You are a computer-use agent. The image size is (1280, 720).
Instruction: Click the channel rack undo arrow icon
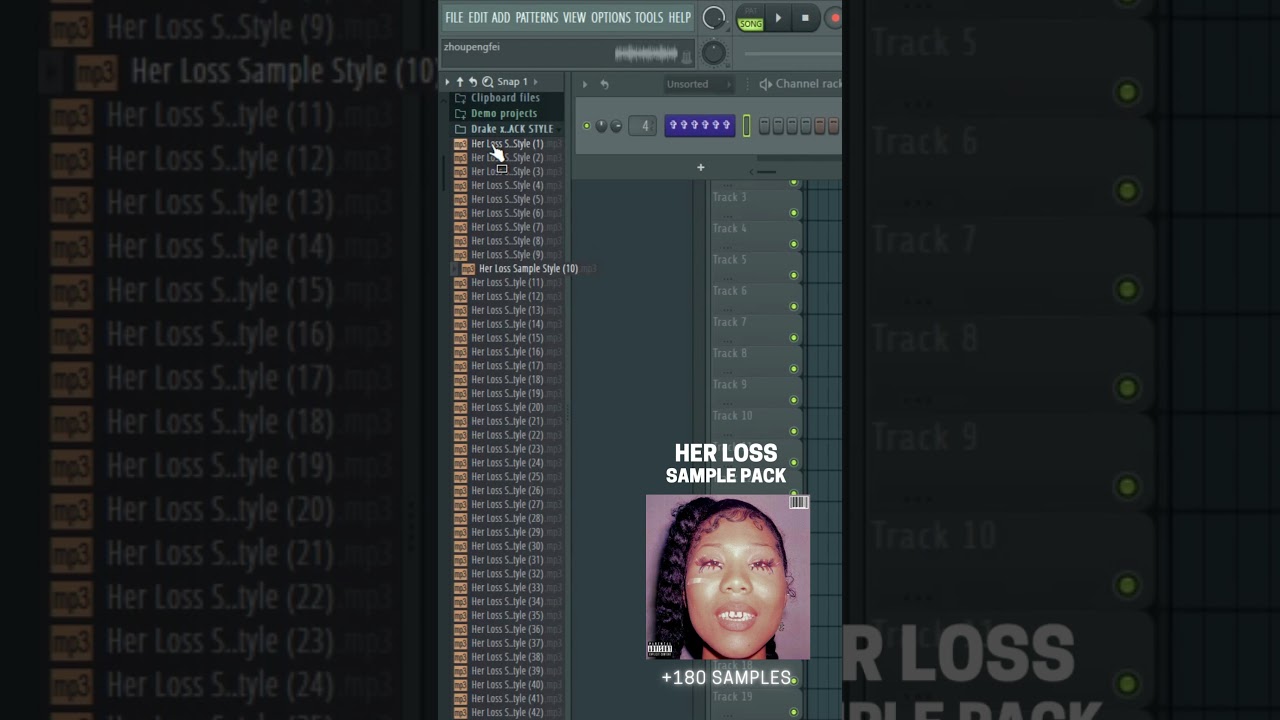click(604, 84)
